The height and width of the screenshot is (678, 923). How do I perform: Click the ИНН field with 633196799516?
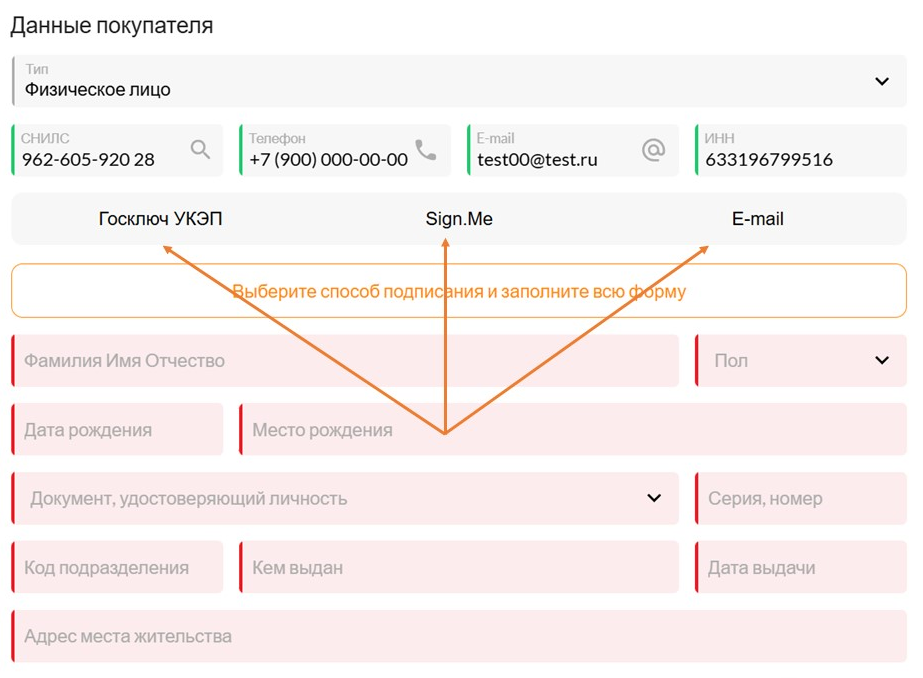click(801, 150)
